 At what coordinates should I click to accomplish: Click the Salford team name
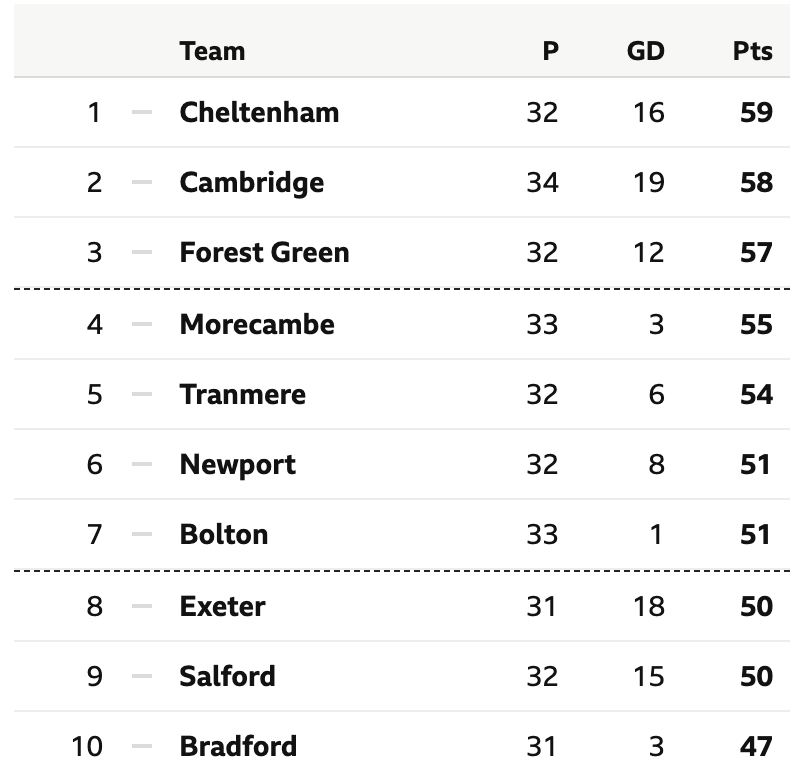pos(227,676)
